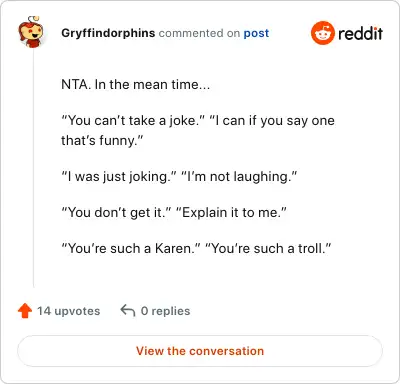Click the "I'm not laughing." quote
Image resolution: width=400 pixels, height=384 pixels.
click(x=239, y=176)
